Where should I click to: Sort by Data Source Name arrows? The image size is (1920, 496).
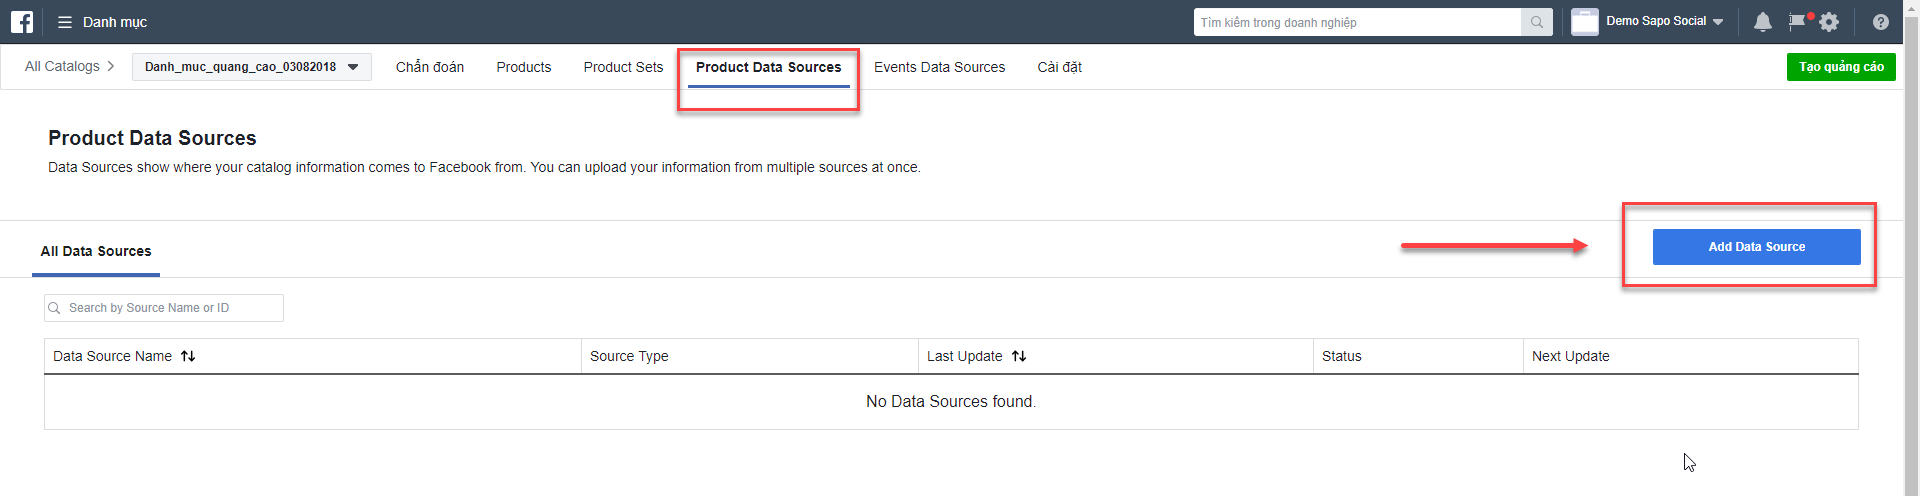pos(188,356)
